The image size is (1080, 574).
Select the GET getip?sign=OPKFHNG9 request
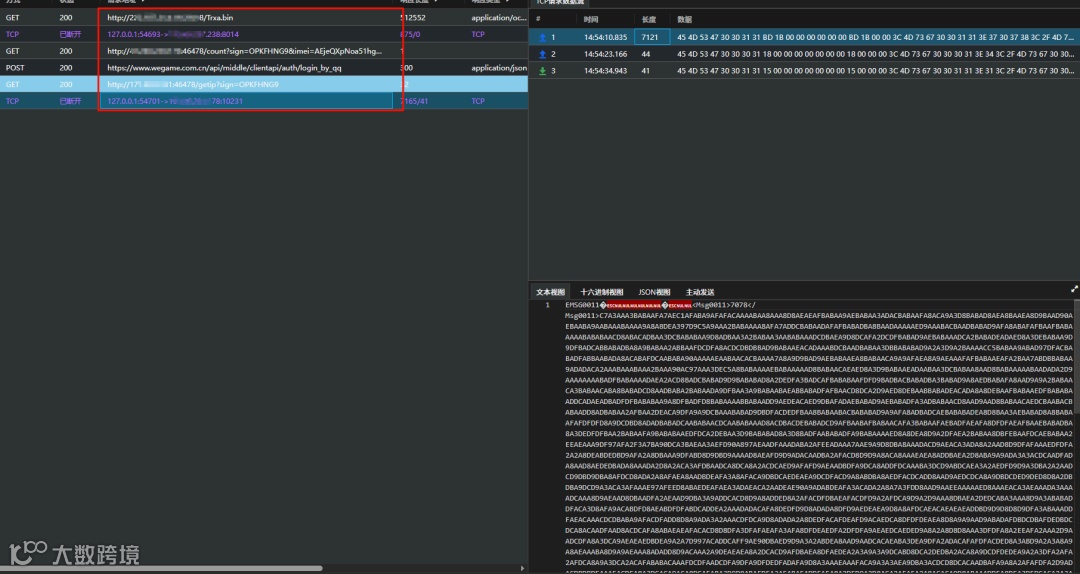[x=264, y=84]
